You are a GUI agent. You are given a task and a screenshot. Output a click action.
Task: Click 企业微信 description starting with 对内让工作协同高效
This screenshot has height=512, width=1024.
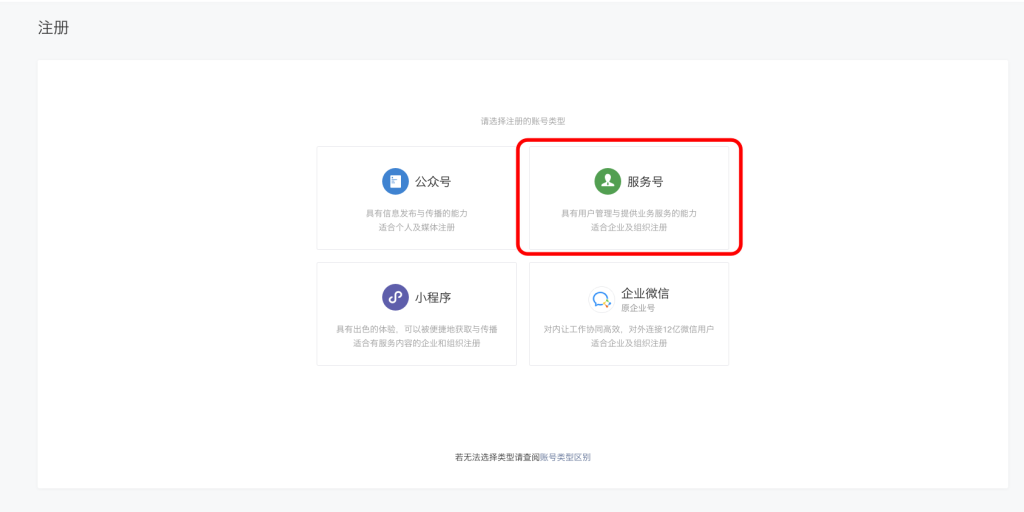point(628,329)
